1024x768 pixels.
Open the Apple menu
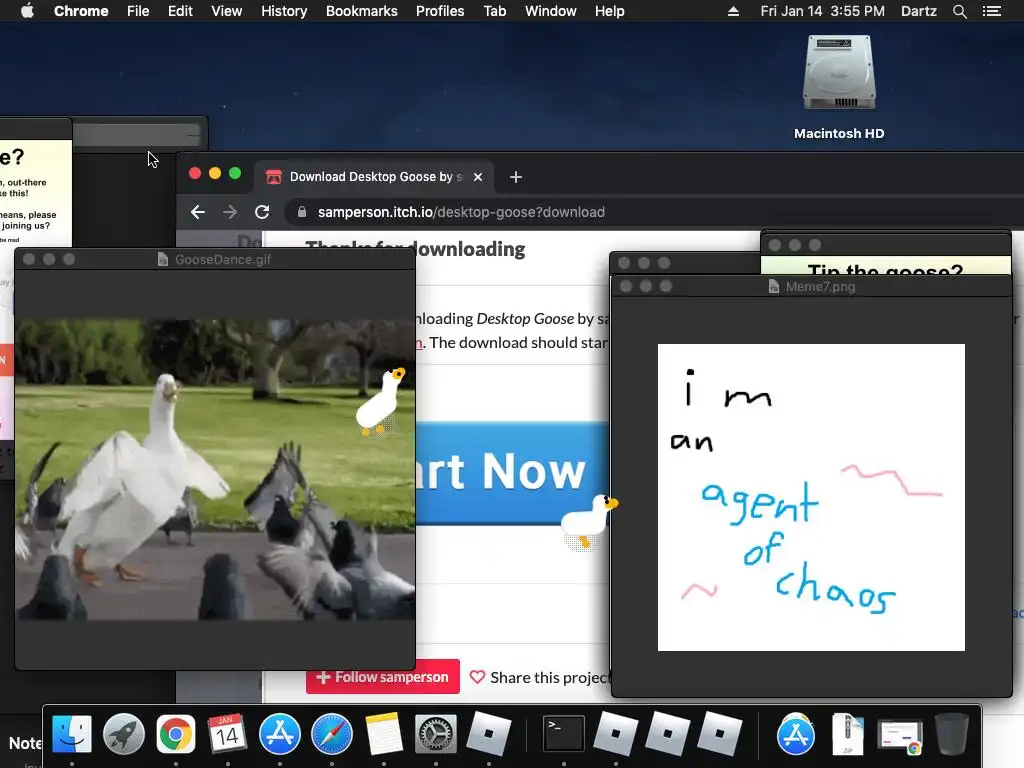(x=27, y=11)
